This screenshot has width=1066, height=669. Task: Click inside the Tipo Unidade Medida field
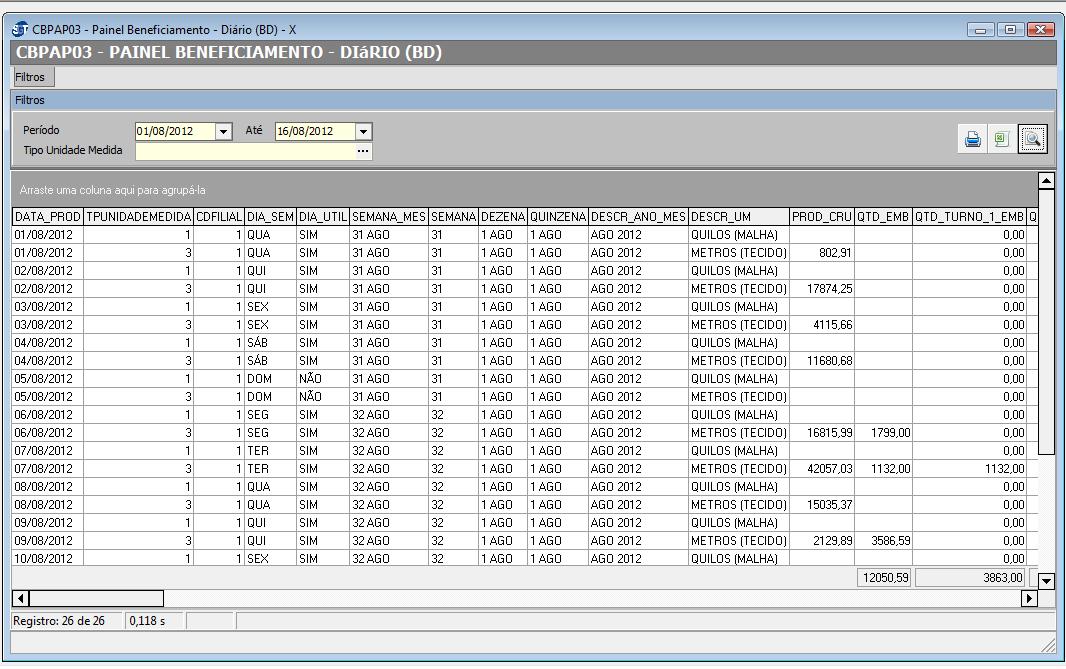[x=244, y=151]
